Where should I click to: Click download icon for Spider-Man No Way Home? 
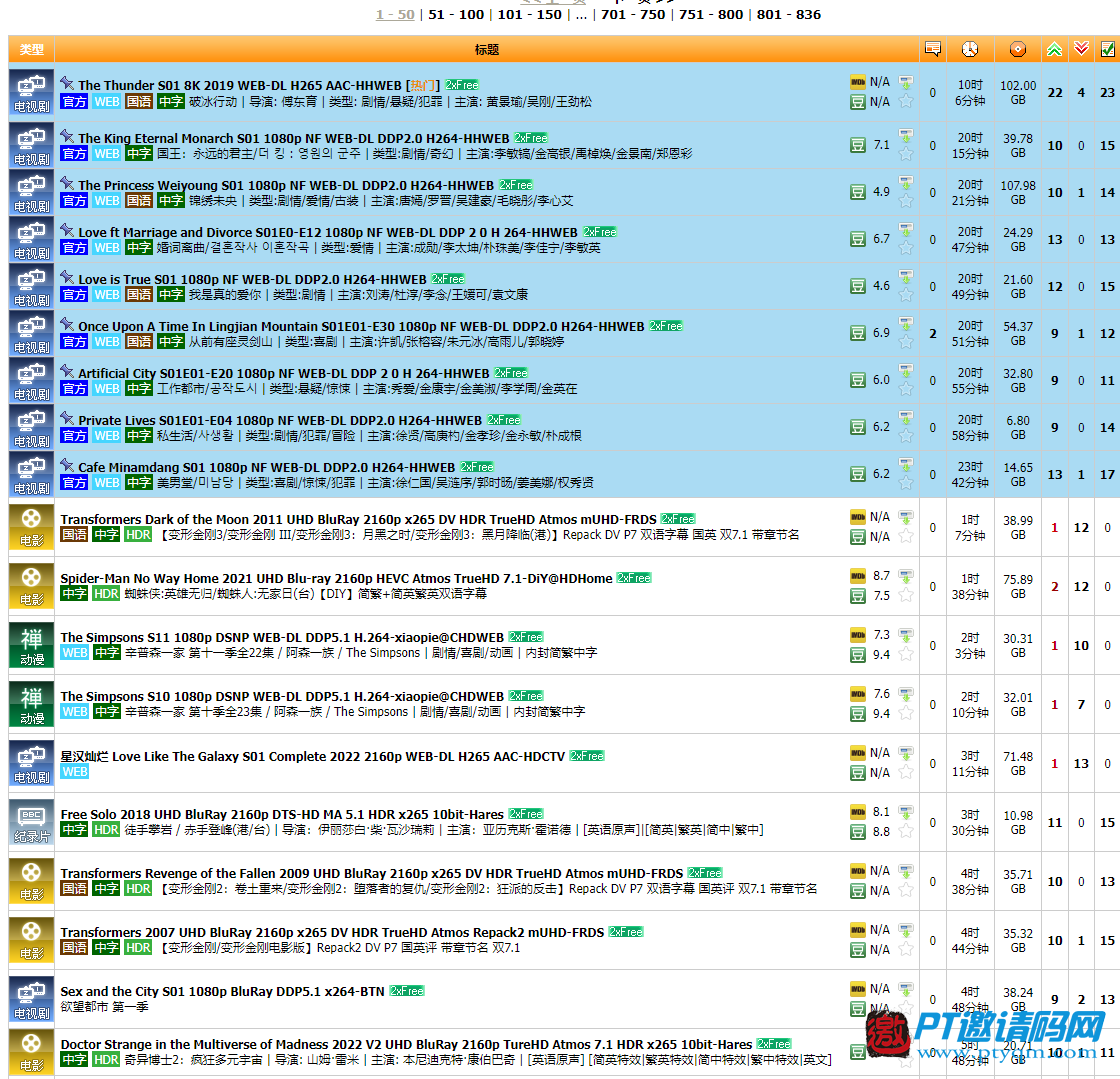[906, 576]
